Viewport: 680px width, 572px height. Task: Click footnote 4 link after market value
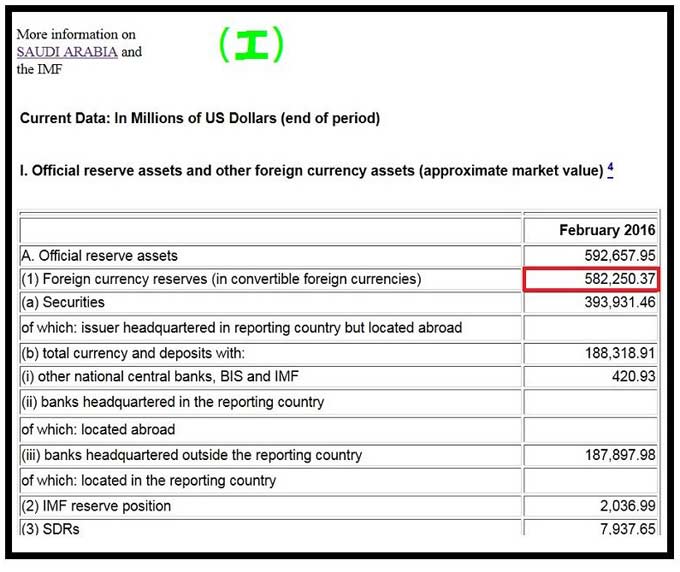click(x=610, y=169)
